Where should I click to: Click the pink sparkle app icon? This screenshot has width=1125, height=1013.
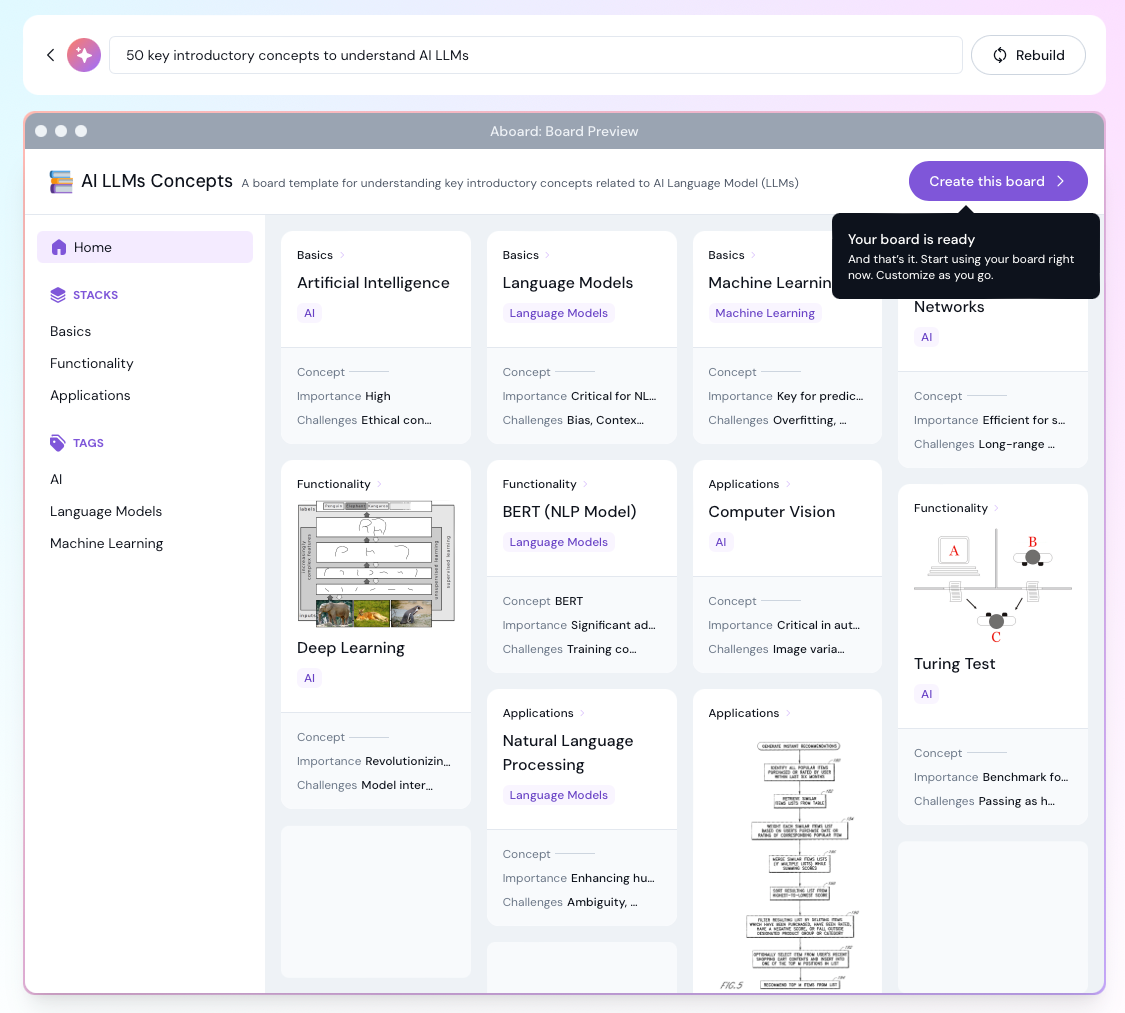tap(84, 55)
